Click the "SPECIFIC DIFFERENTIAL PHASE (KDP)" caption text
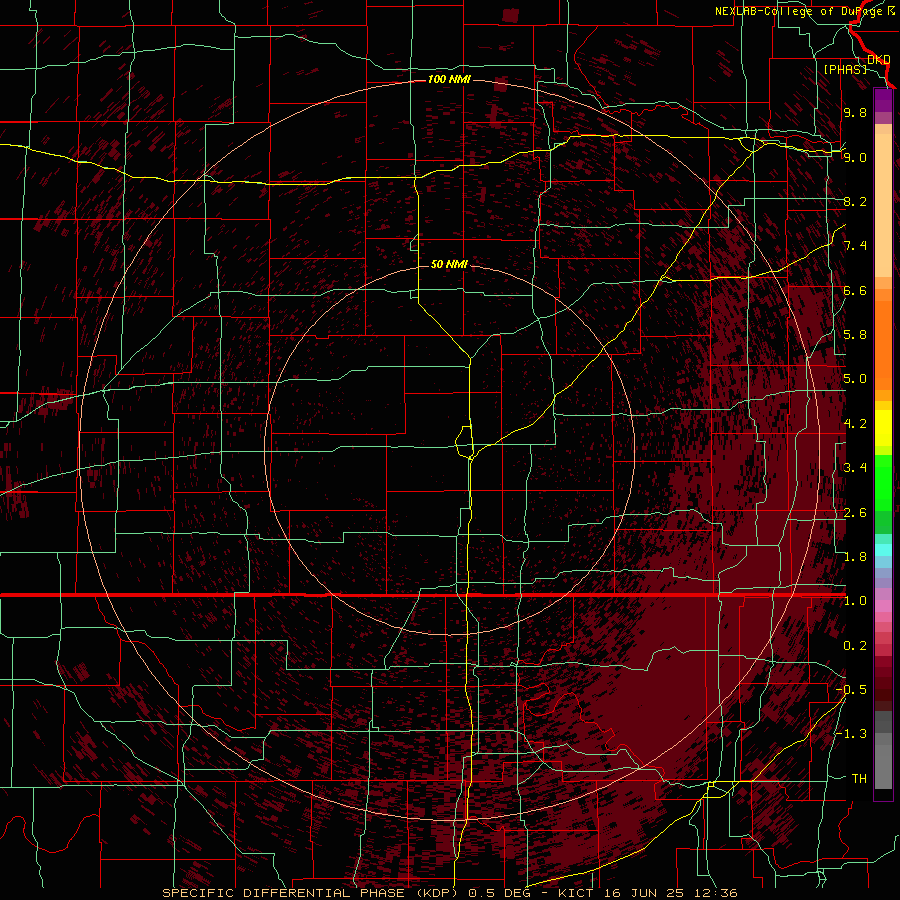 310,893
